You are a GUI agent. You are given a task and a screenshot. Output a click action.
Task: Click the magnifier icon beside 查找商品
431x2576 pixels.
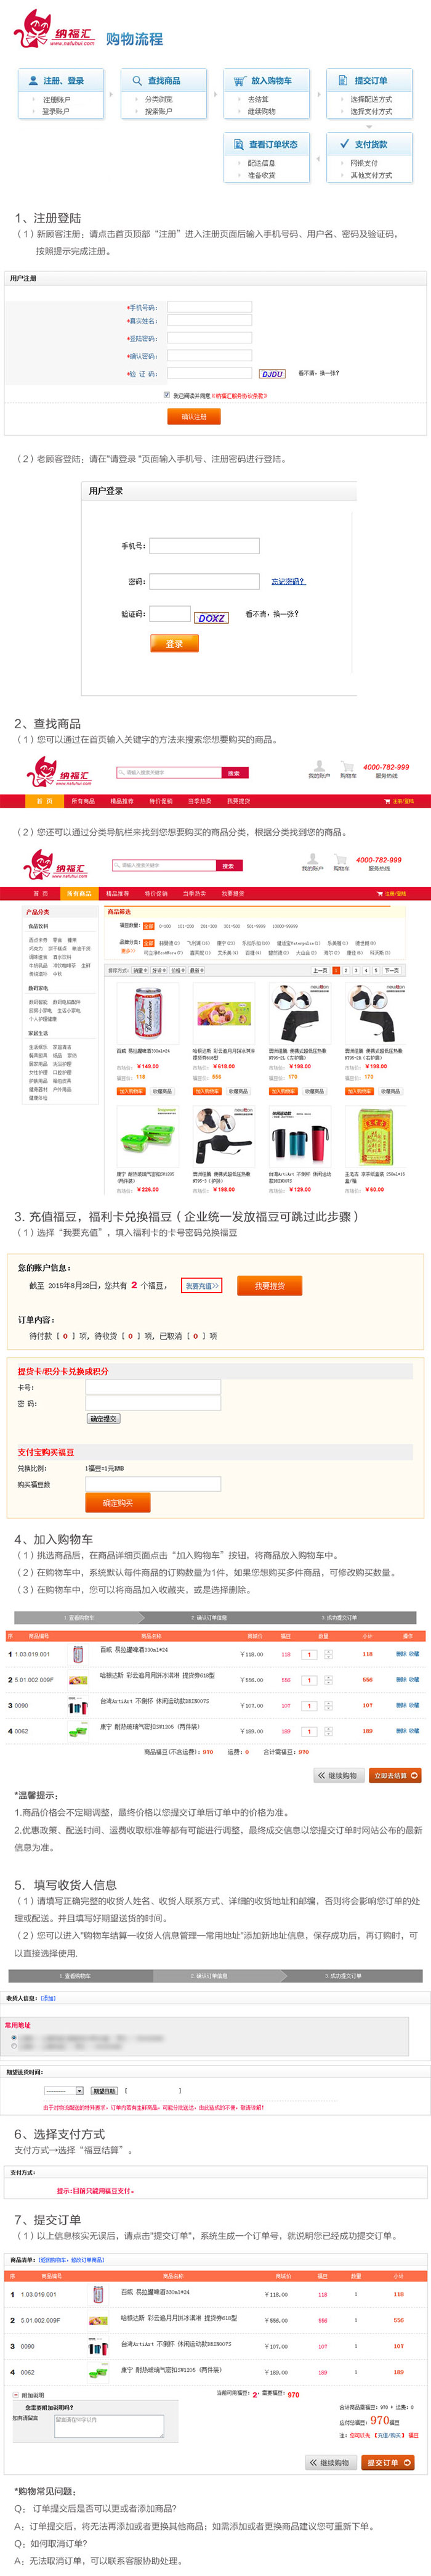click(136, 80)
